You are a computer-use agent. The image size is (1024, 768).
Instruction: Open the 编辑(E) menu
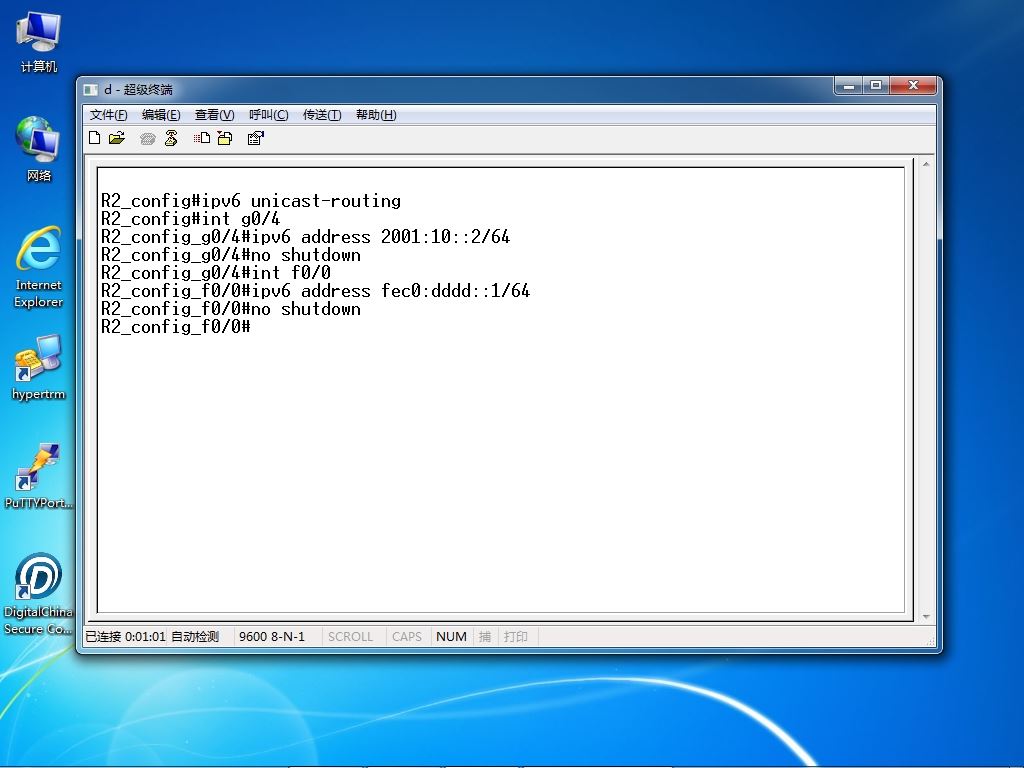161,115
